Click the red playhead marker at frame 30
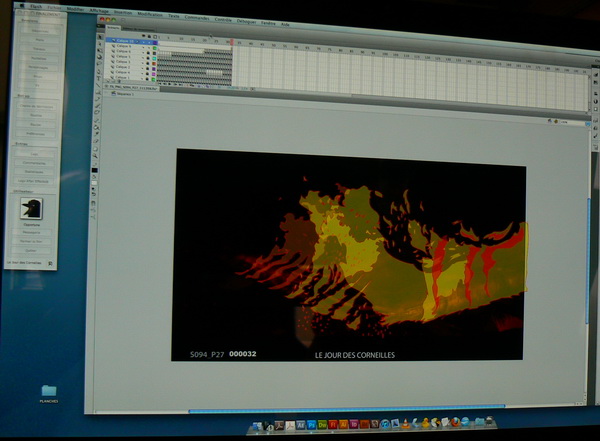 click(x=232, y=41)
